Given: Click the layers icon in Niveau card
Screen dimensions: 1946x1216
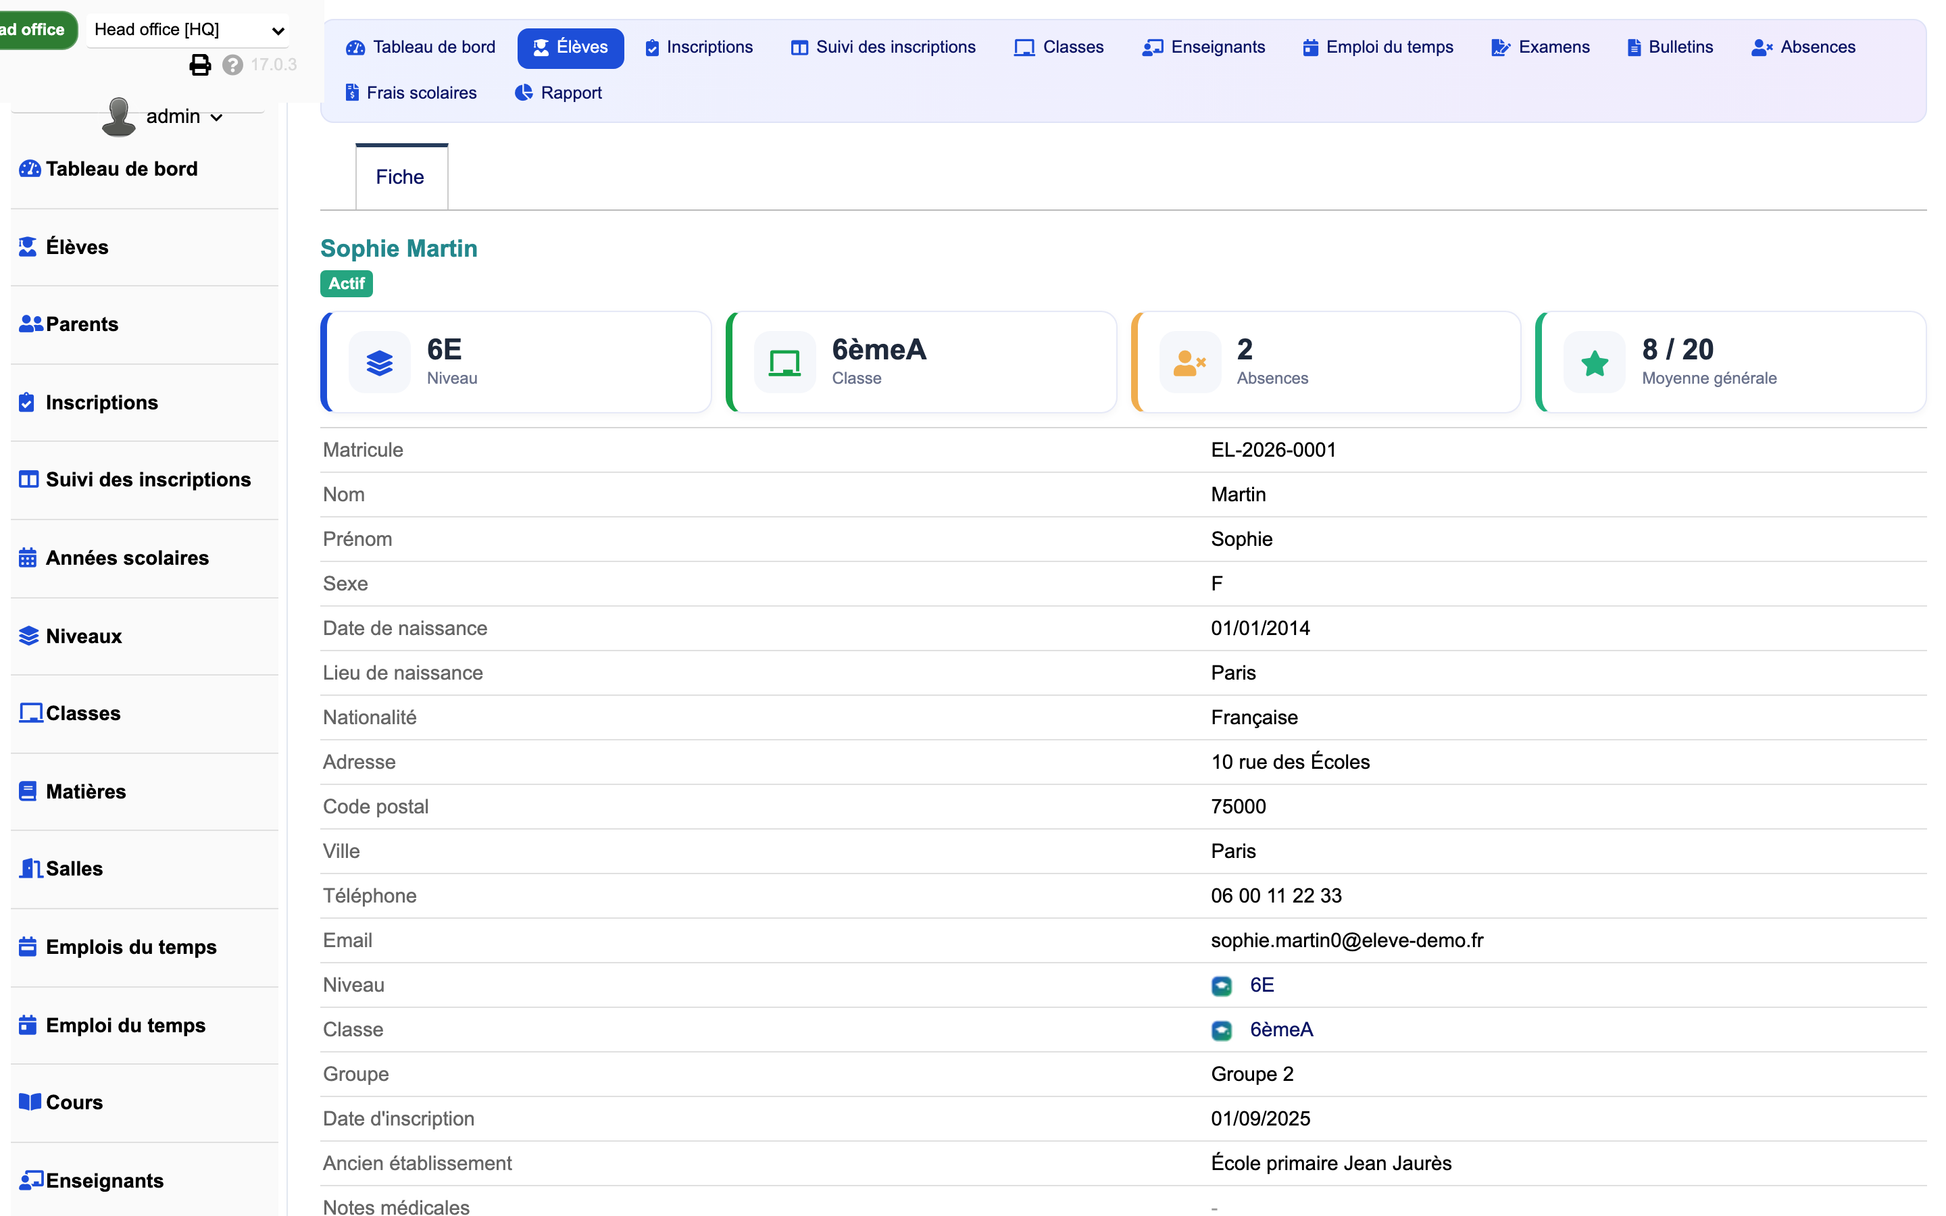Looking at the screenshot, I should [x=380, y=363].
